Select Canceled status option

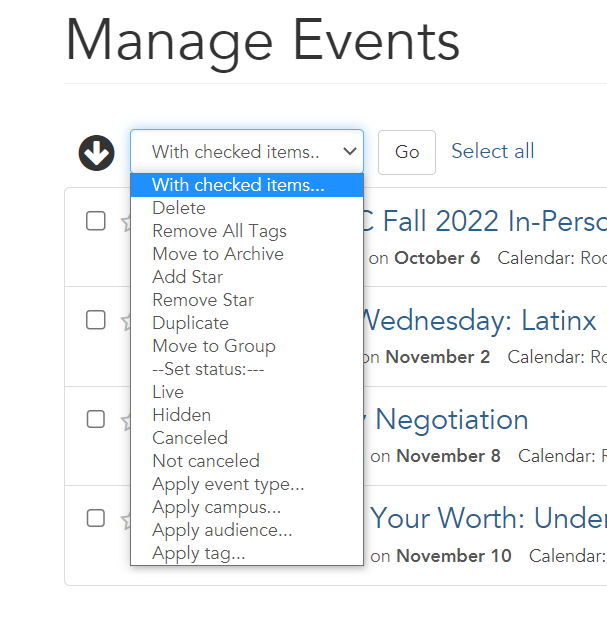point(190,438)
